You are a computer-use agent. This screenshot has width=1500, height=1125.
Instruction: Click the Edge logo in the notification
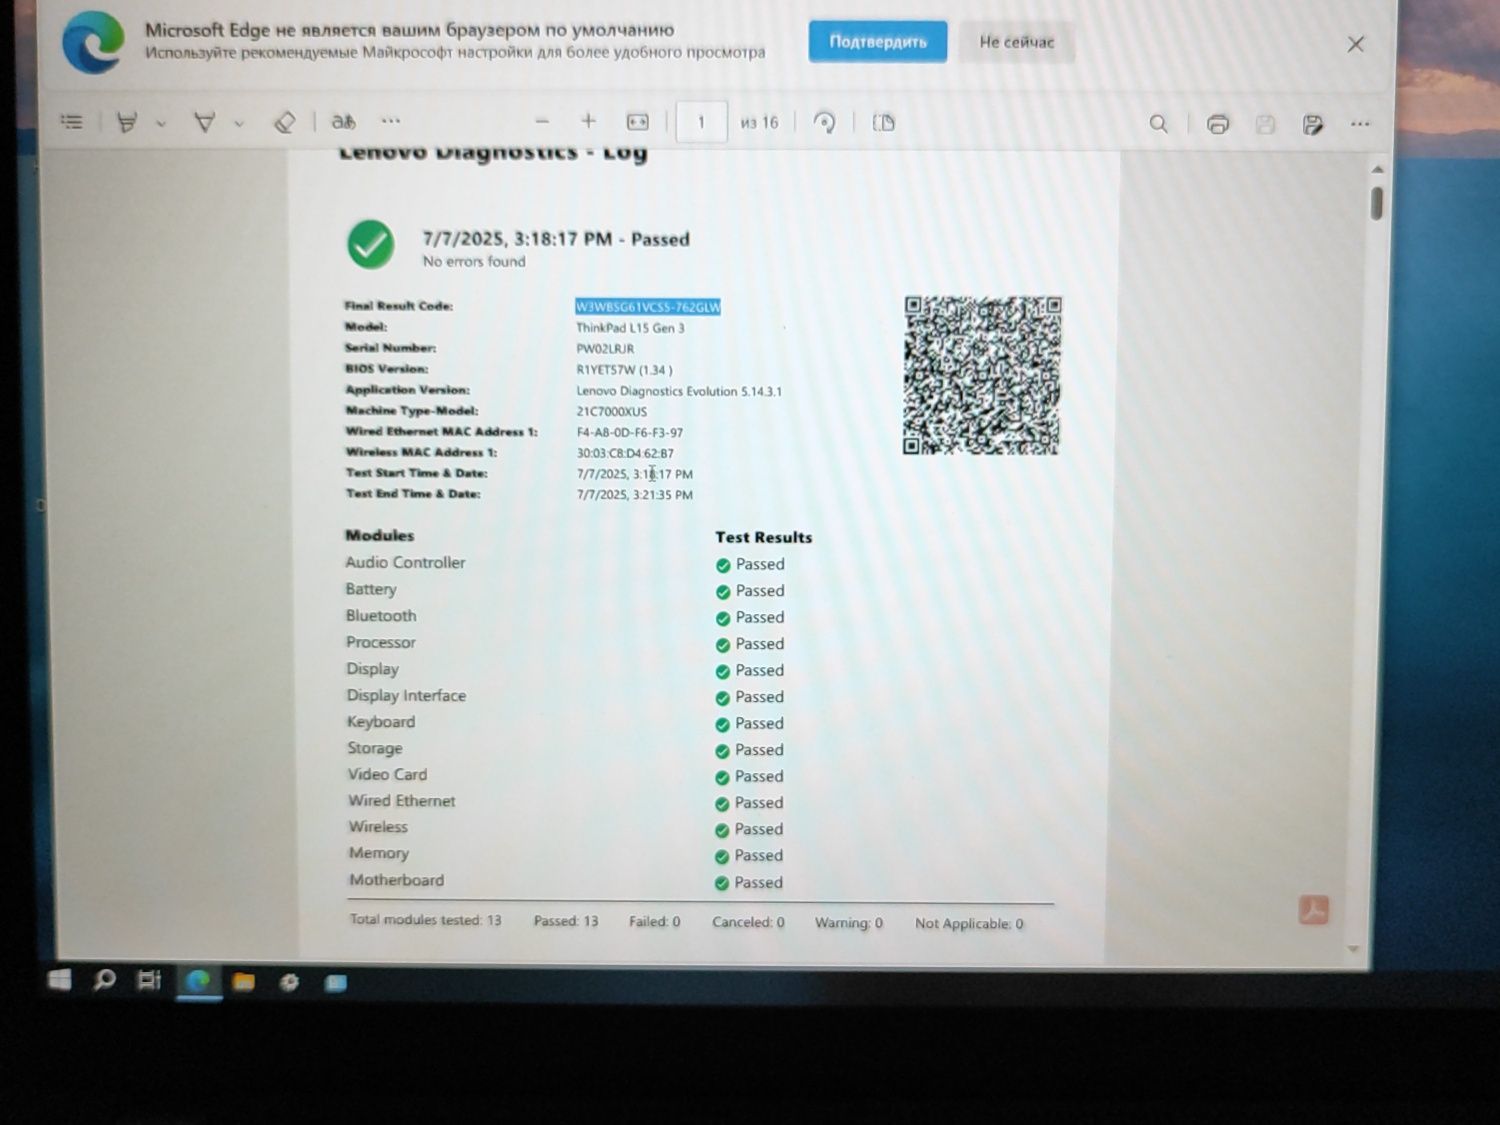(94, 43)
